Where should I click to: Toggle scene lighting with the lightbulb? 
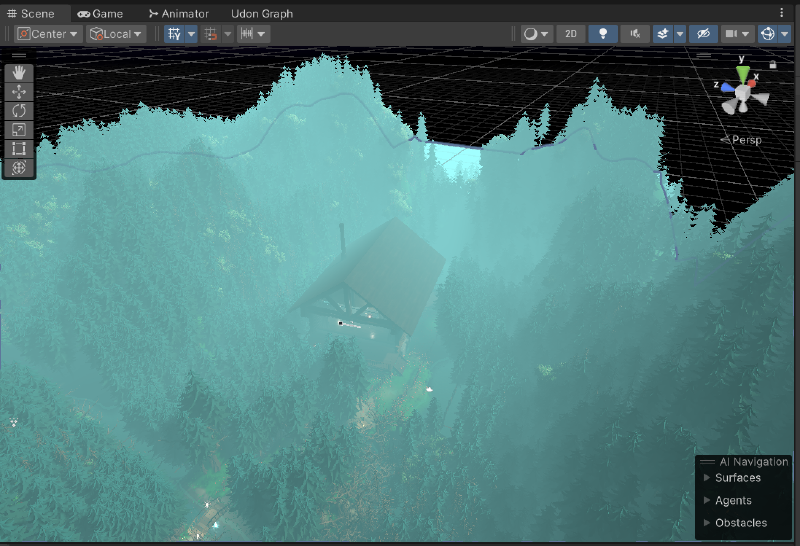point(603,34)
